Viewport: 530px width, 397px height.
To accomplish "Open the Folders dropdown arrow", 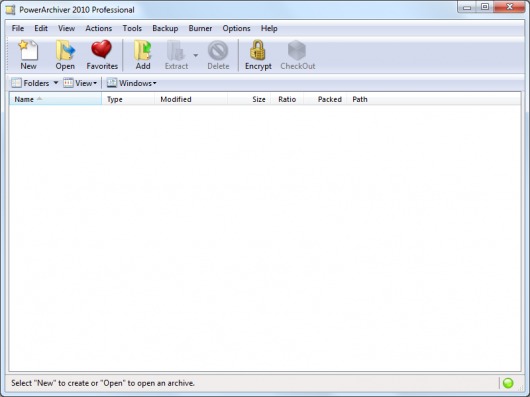I will pyautogui.click(x=56, y=83).
